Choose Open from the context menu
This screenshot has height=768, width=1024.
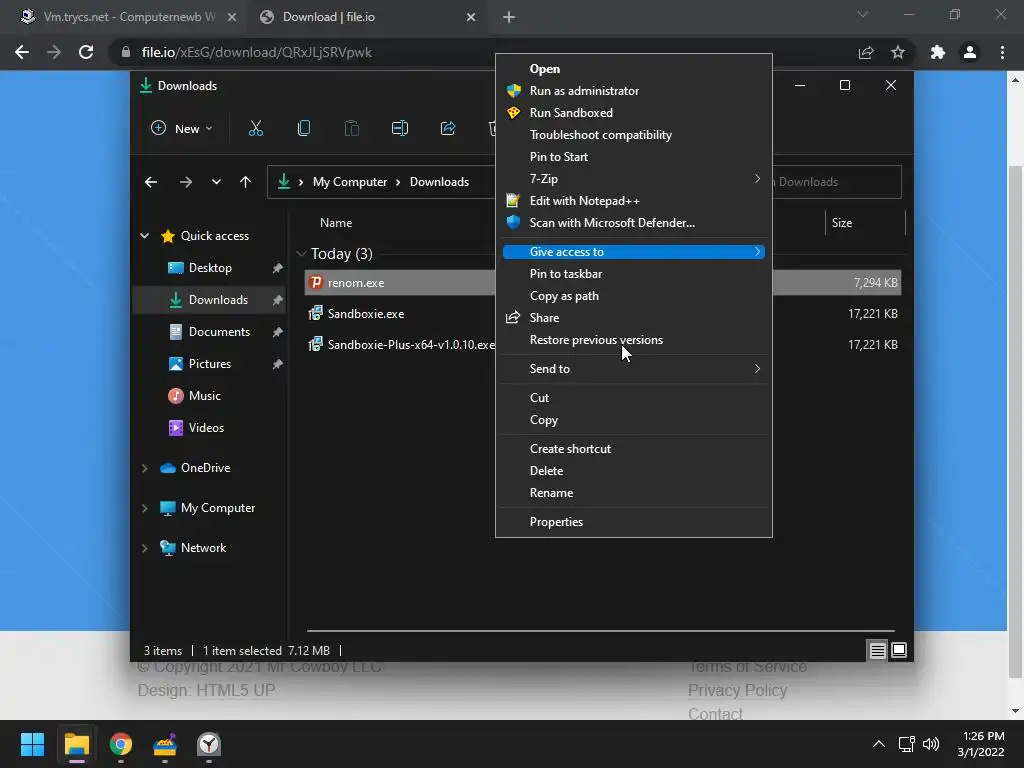(633, 69)
